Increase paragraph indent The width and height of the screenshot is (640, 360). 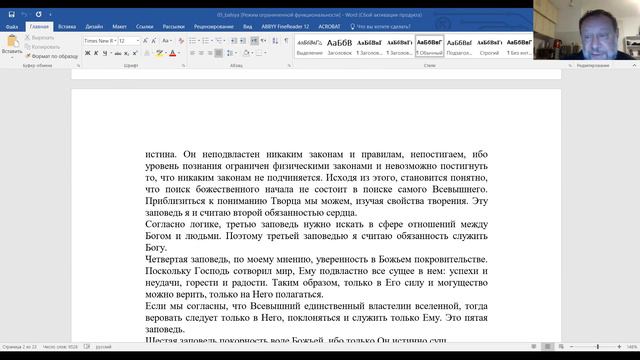click(x=243, y=41)
